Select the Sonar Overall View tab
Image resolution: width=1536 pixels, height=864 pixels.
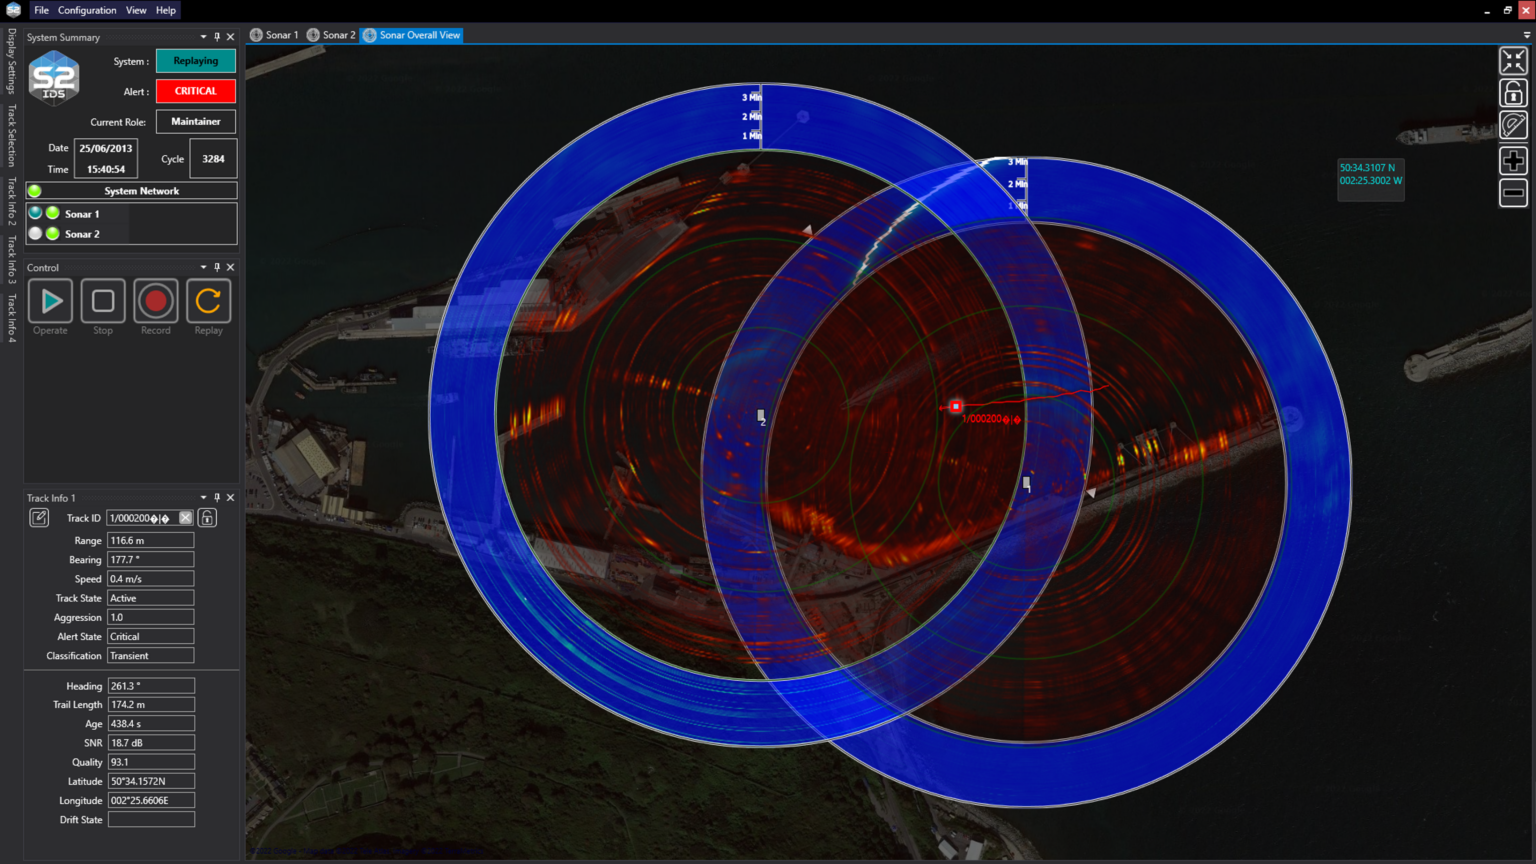point(412,35)
